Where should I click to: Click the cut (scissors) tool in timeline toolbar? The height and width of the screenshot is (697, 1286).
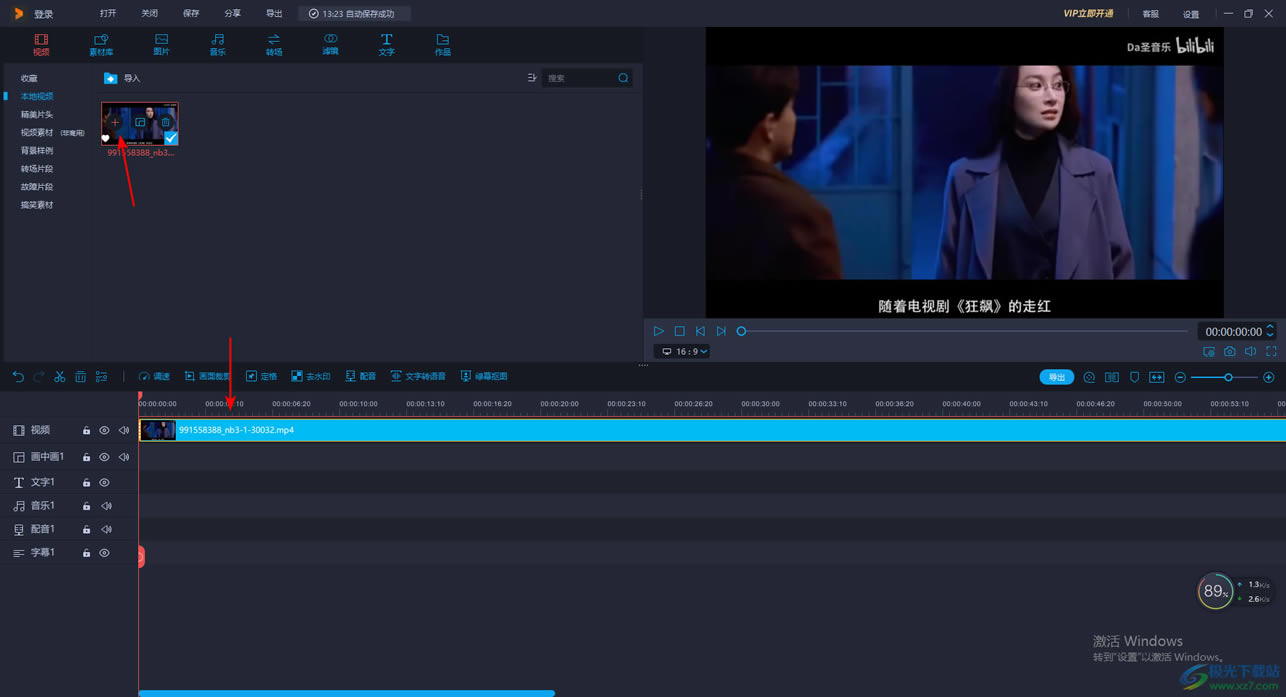pos(60,377)
